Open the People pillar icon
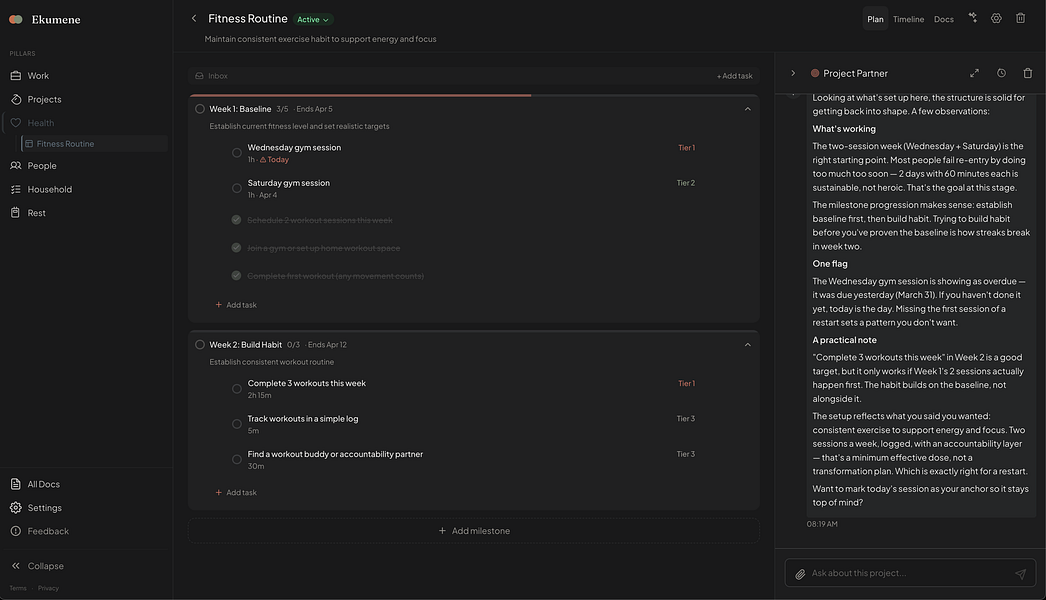Screen dimensions: 1046x600 (15, 166)
